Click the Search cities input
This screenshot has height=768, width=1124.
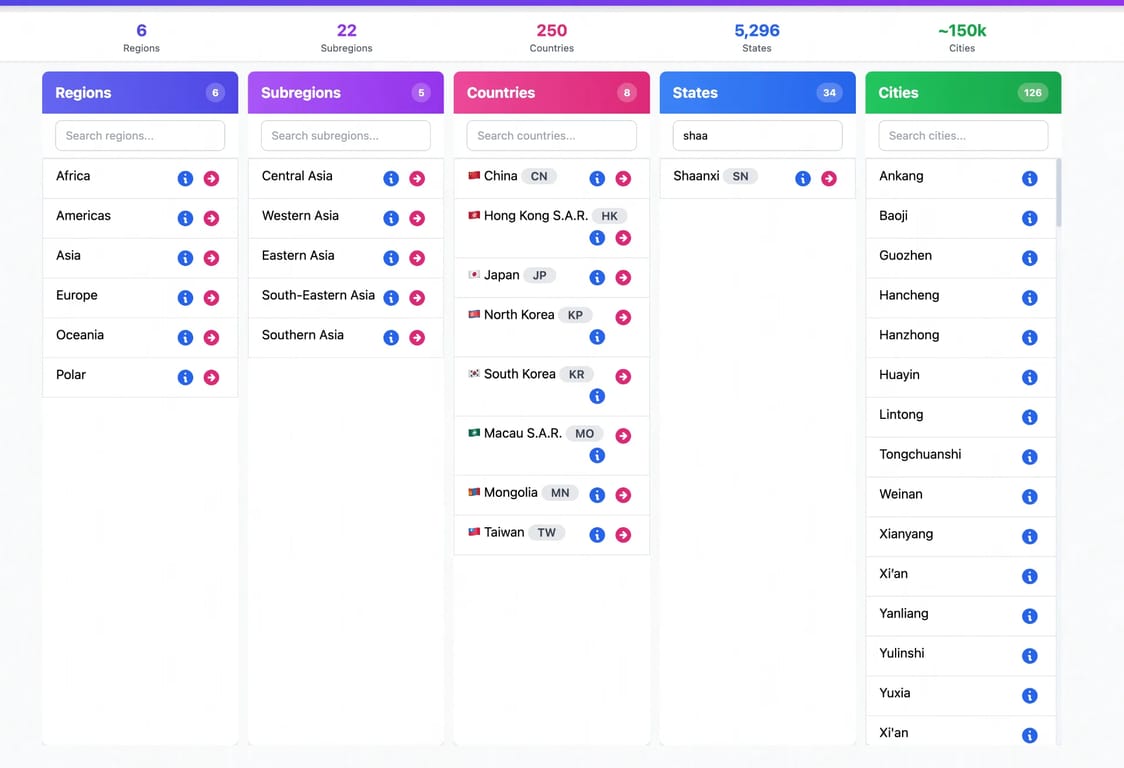(x=963, y=136)
